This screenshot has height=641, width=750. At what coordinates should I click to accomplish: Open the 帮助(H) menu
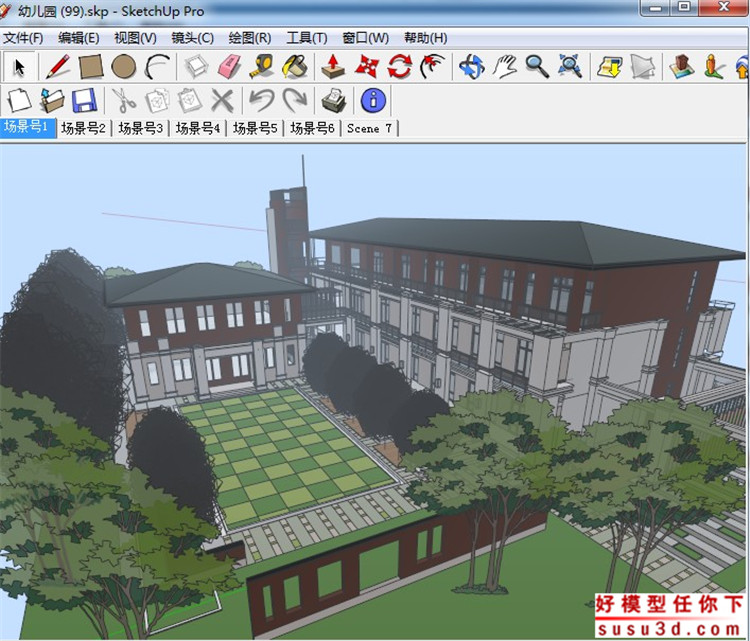coord(426,38)
